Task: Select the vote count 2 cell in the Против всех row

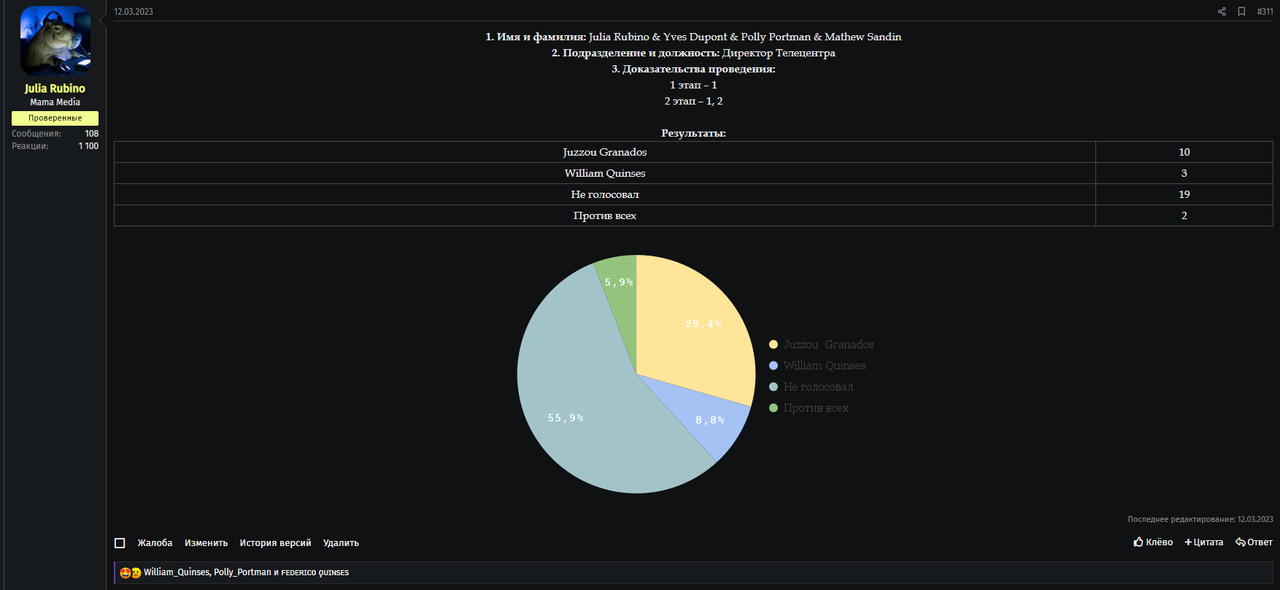Action: click(1184, 215)
